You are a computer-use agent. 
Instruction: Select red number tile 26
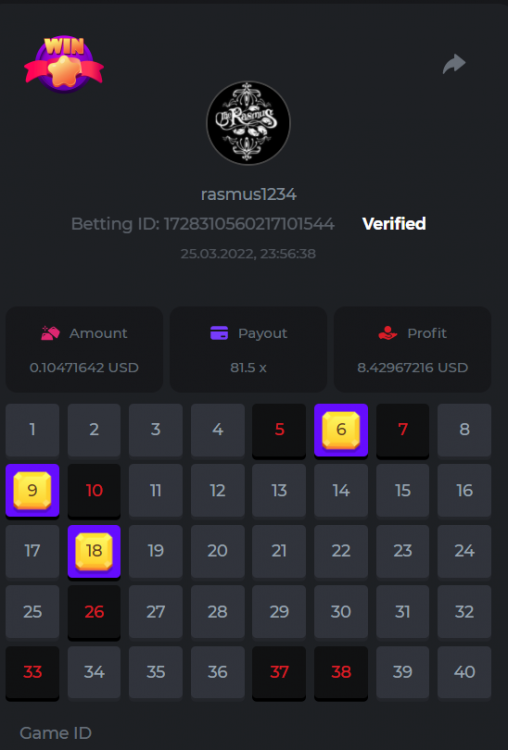[x=94, y=612]
